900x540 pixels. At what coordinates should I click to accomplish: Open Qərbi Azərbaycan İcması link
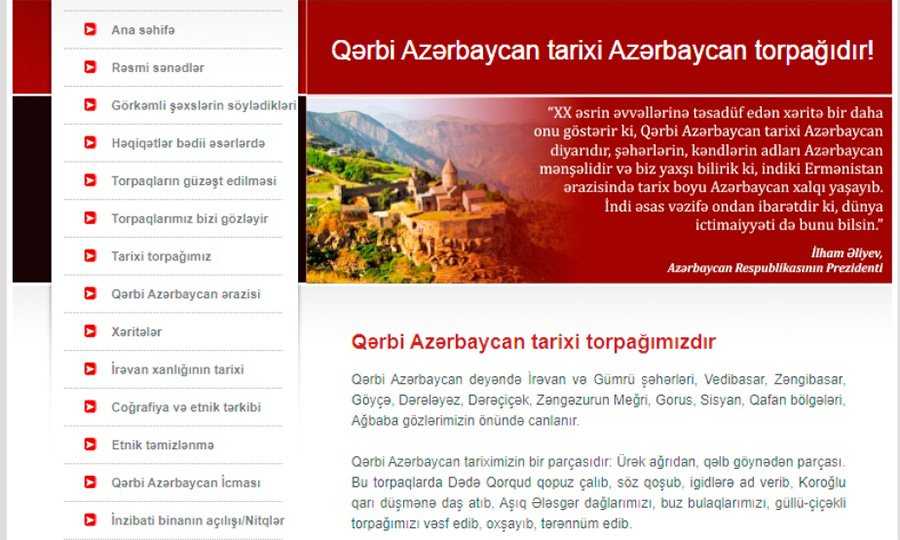click(186, 483)
